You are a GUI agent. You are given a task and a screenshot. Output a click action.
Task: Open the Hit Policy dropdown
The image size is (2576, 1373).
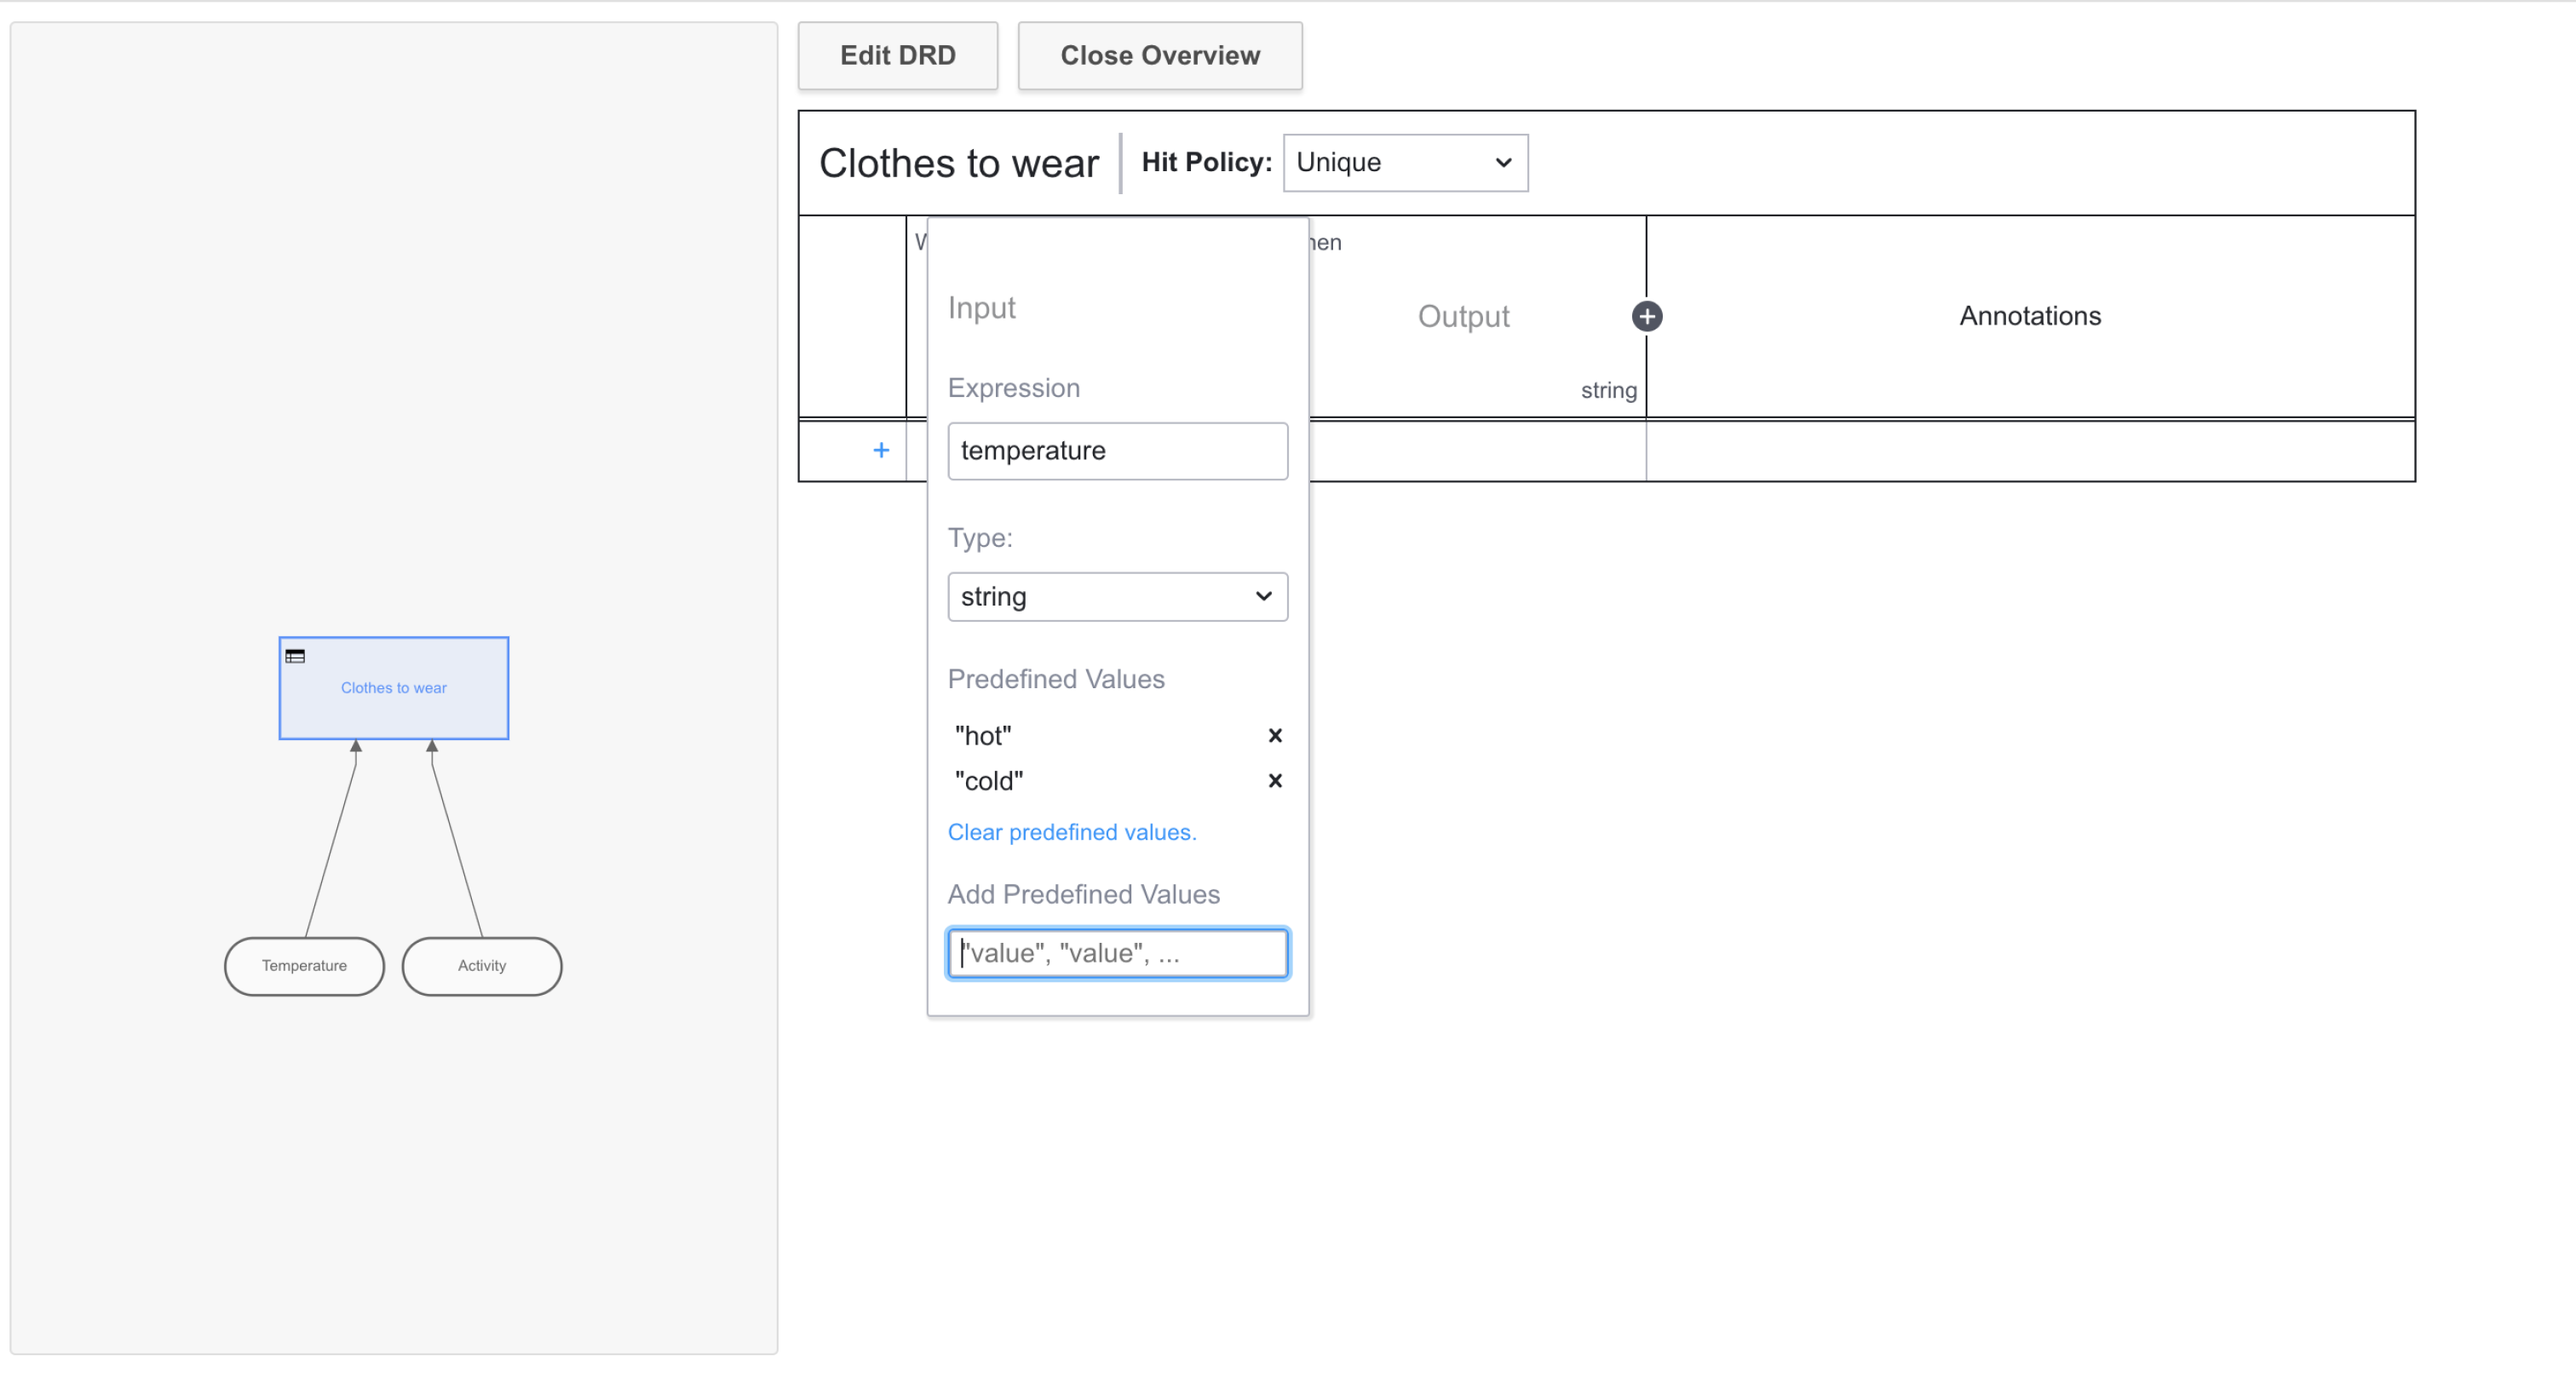1404,162
